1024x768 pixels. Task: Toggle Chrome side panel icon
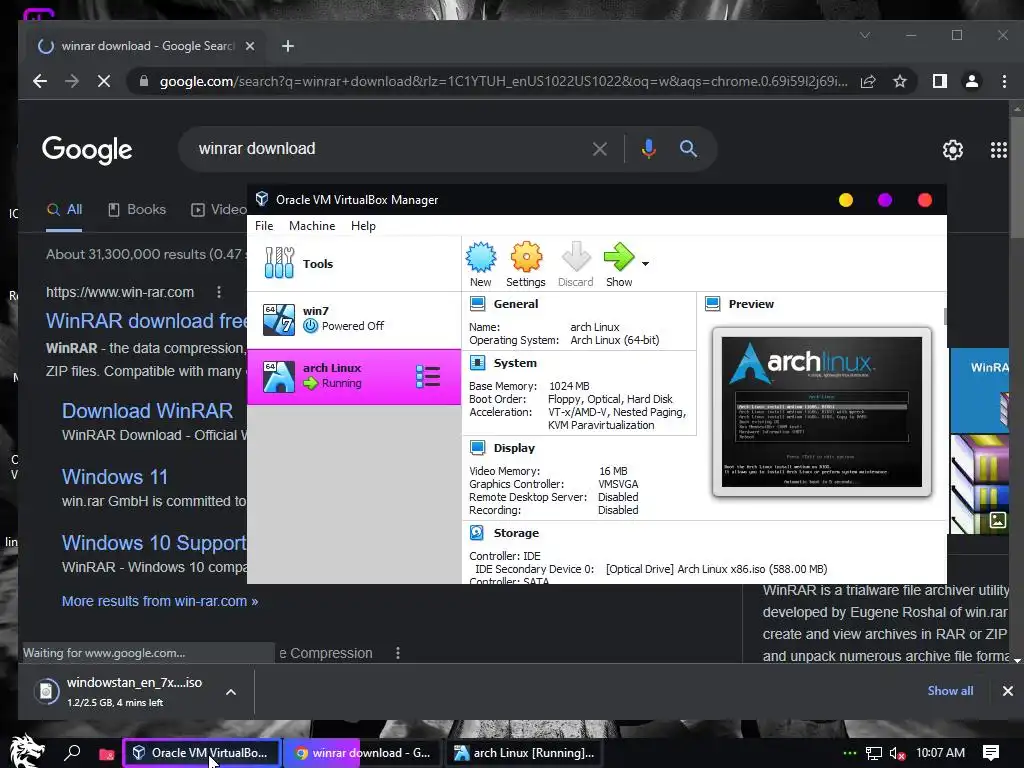pyautogui.click(x=940, y=81)
